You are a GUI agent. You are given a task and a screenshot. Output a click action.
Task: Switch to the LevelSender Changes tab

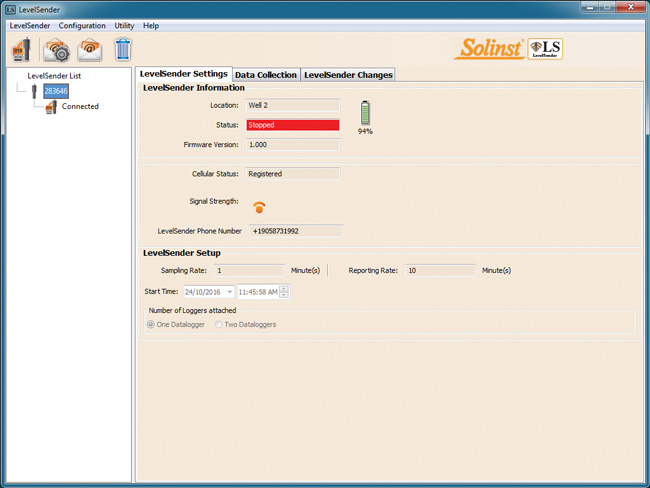point(347,75)
